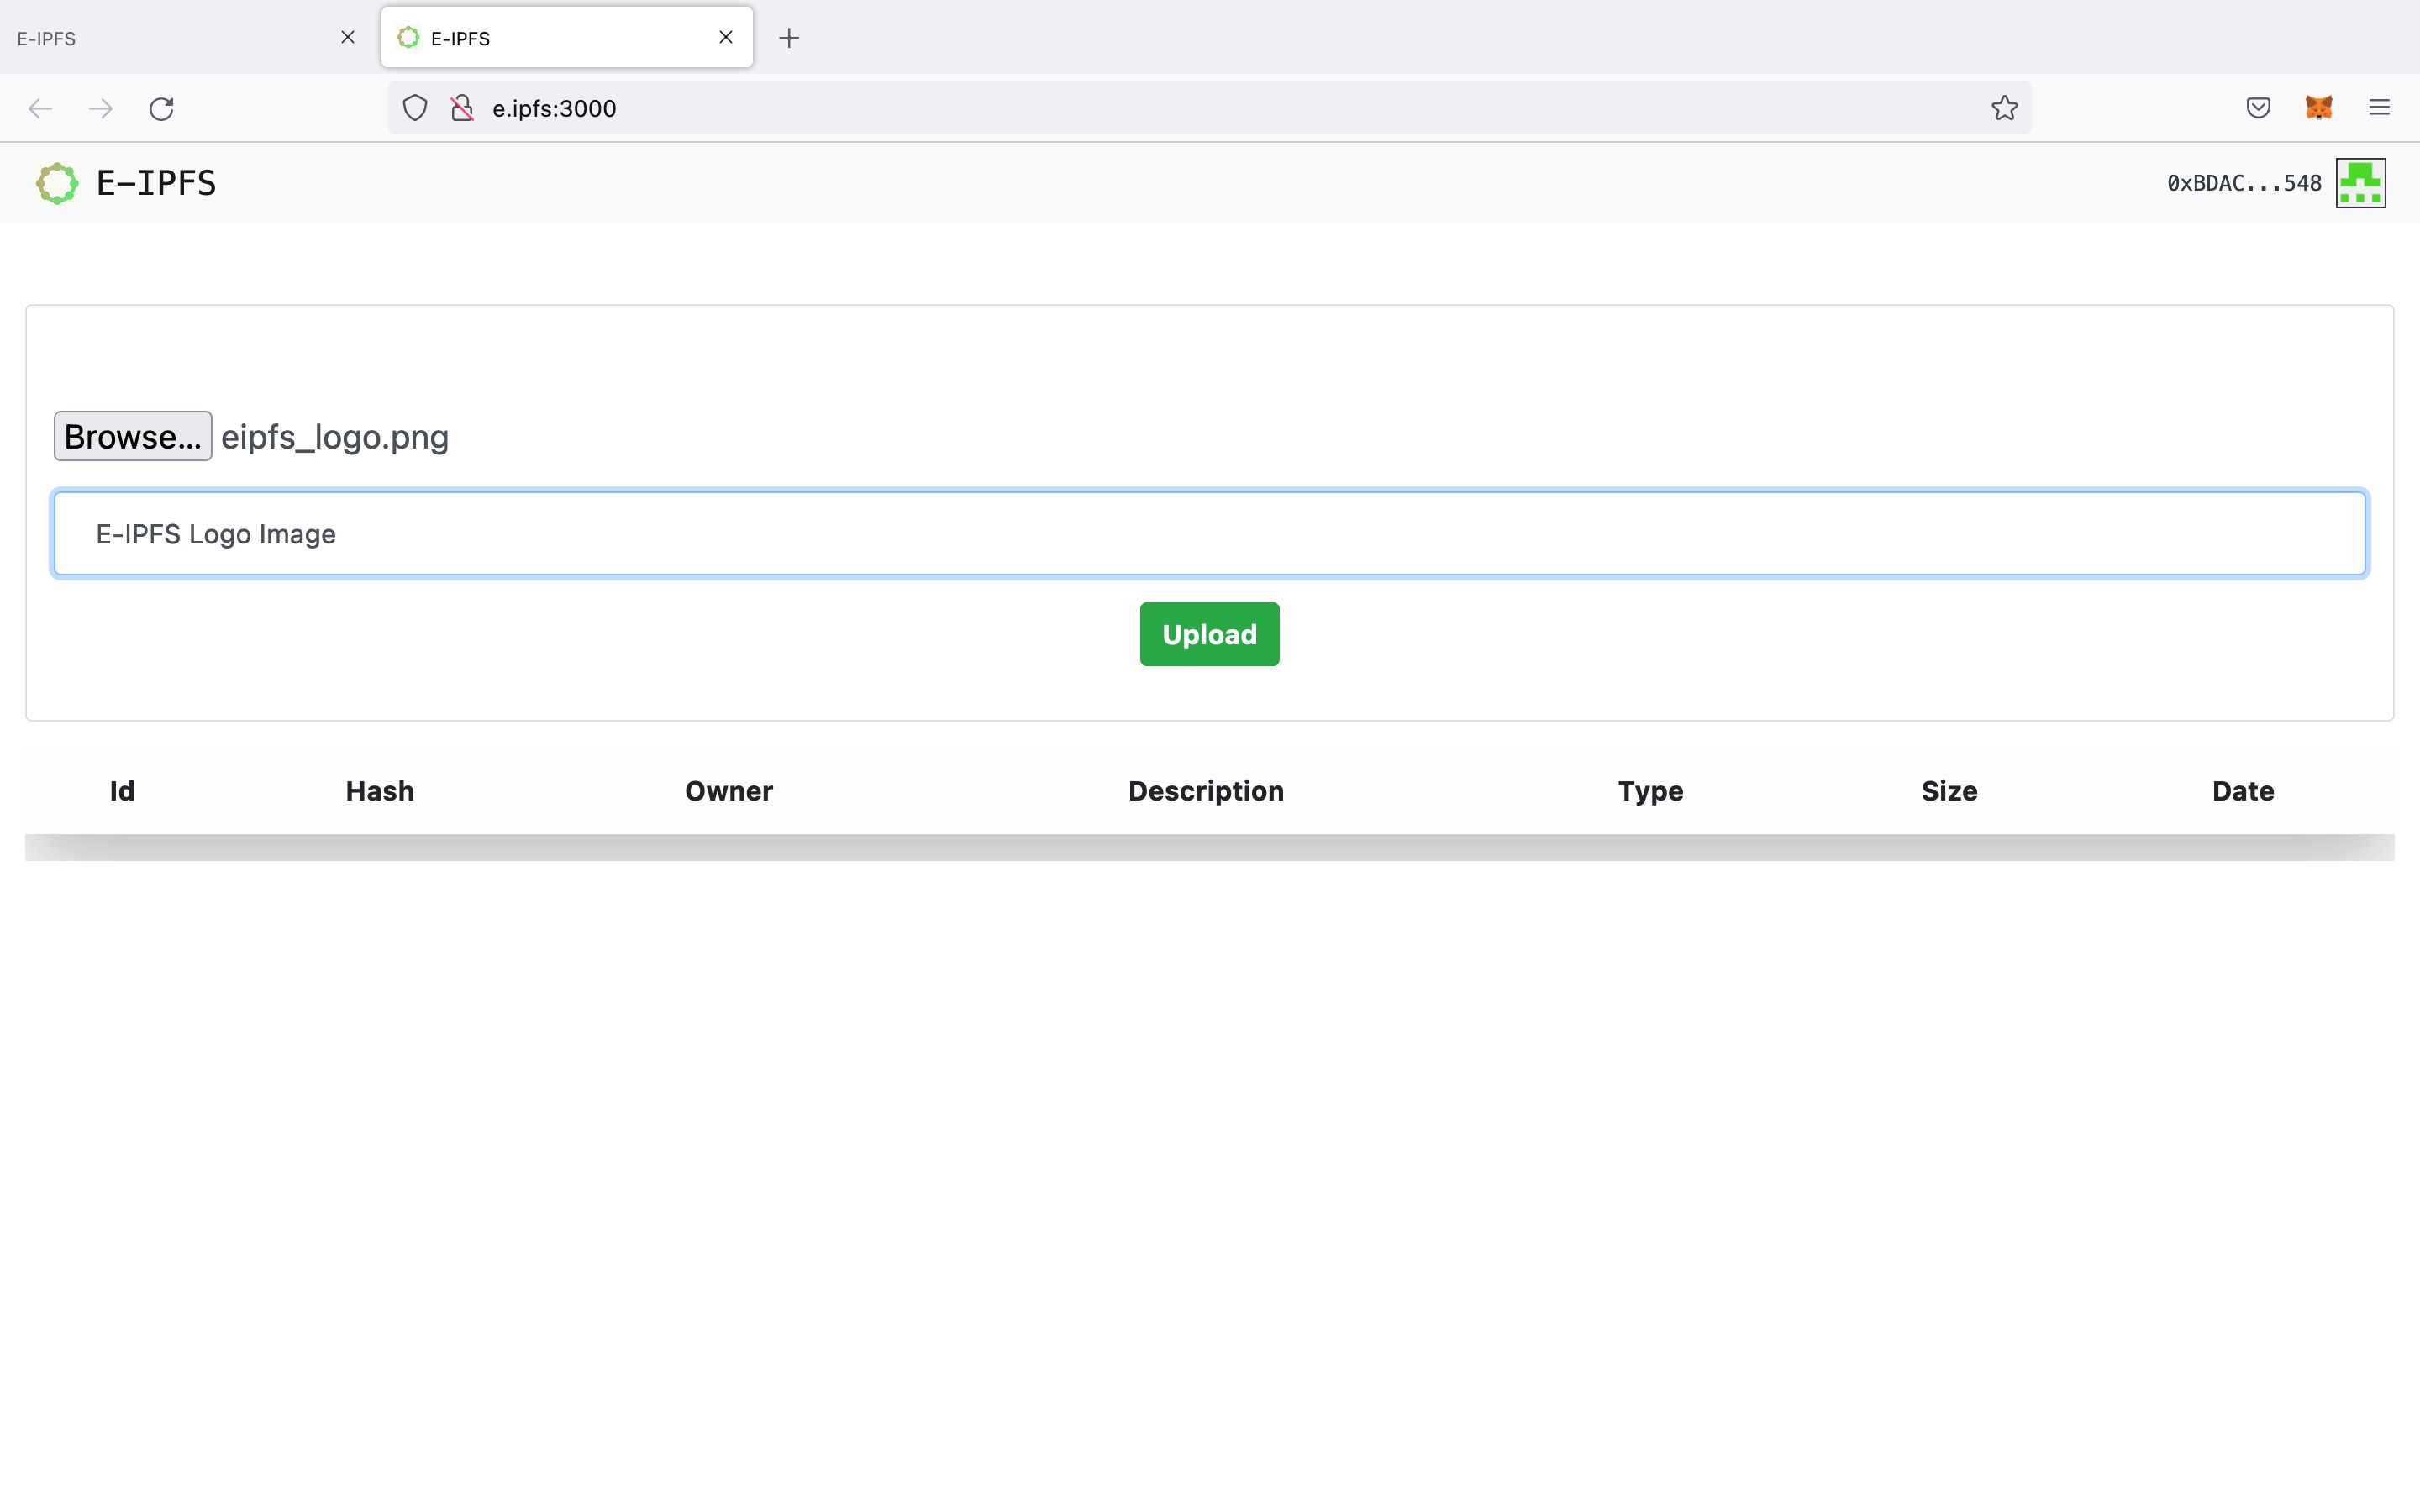Click the Owner column header
The height and width of the screenshot is (1512, 2420).
(x=729, y=791)
